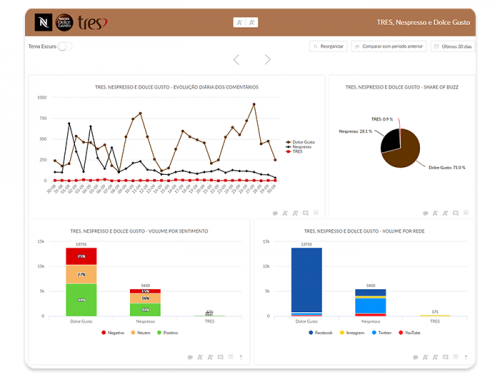
Task: Open the Últimos 30 dias date dropdown
Action: [x=453, y=46]
